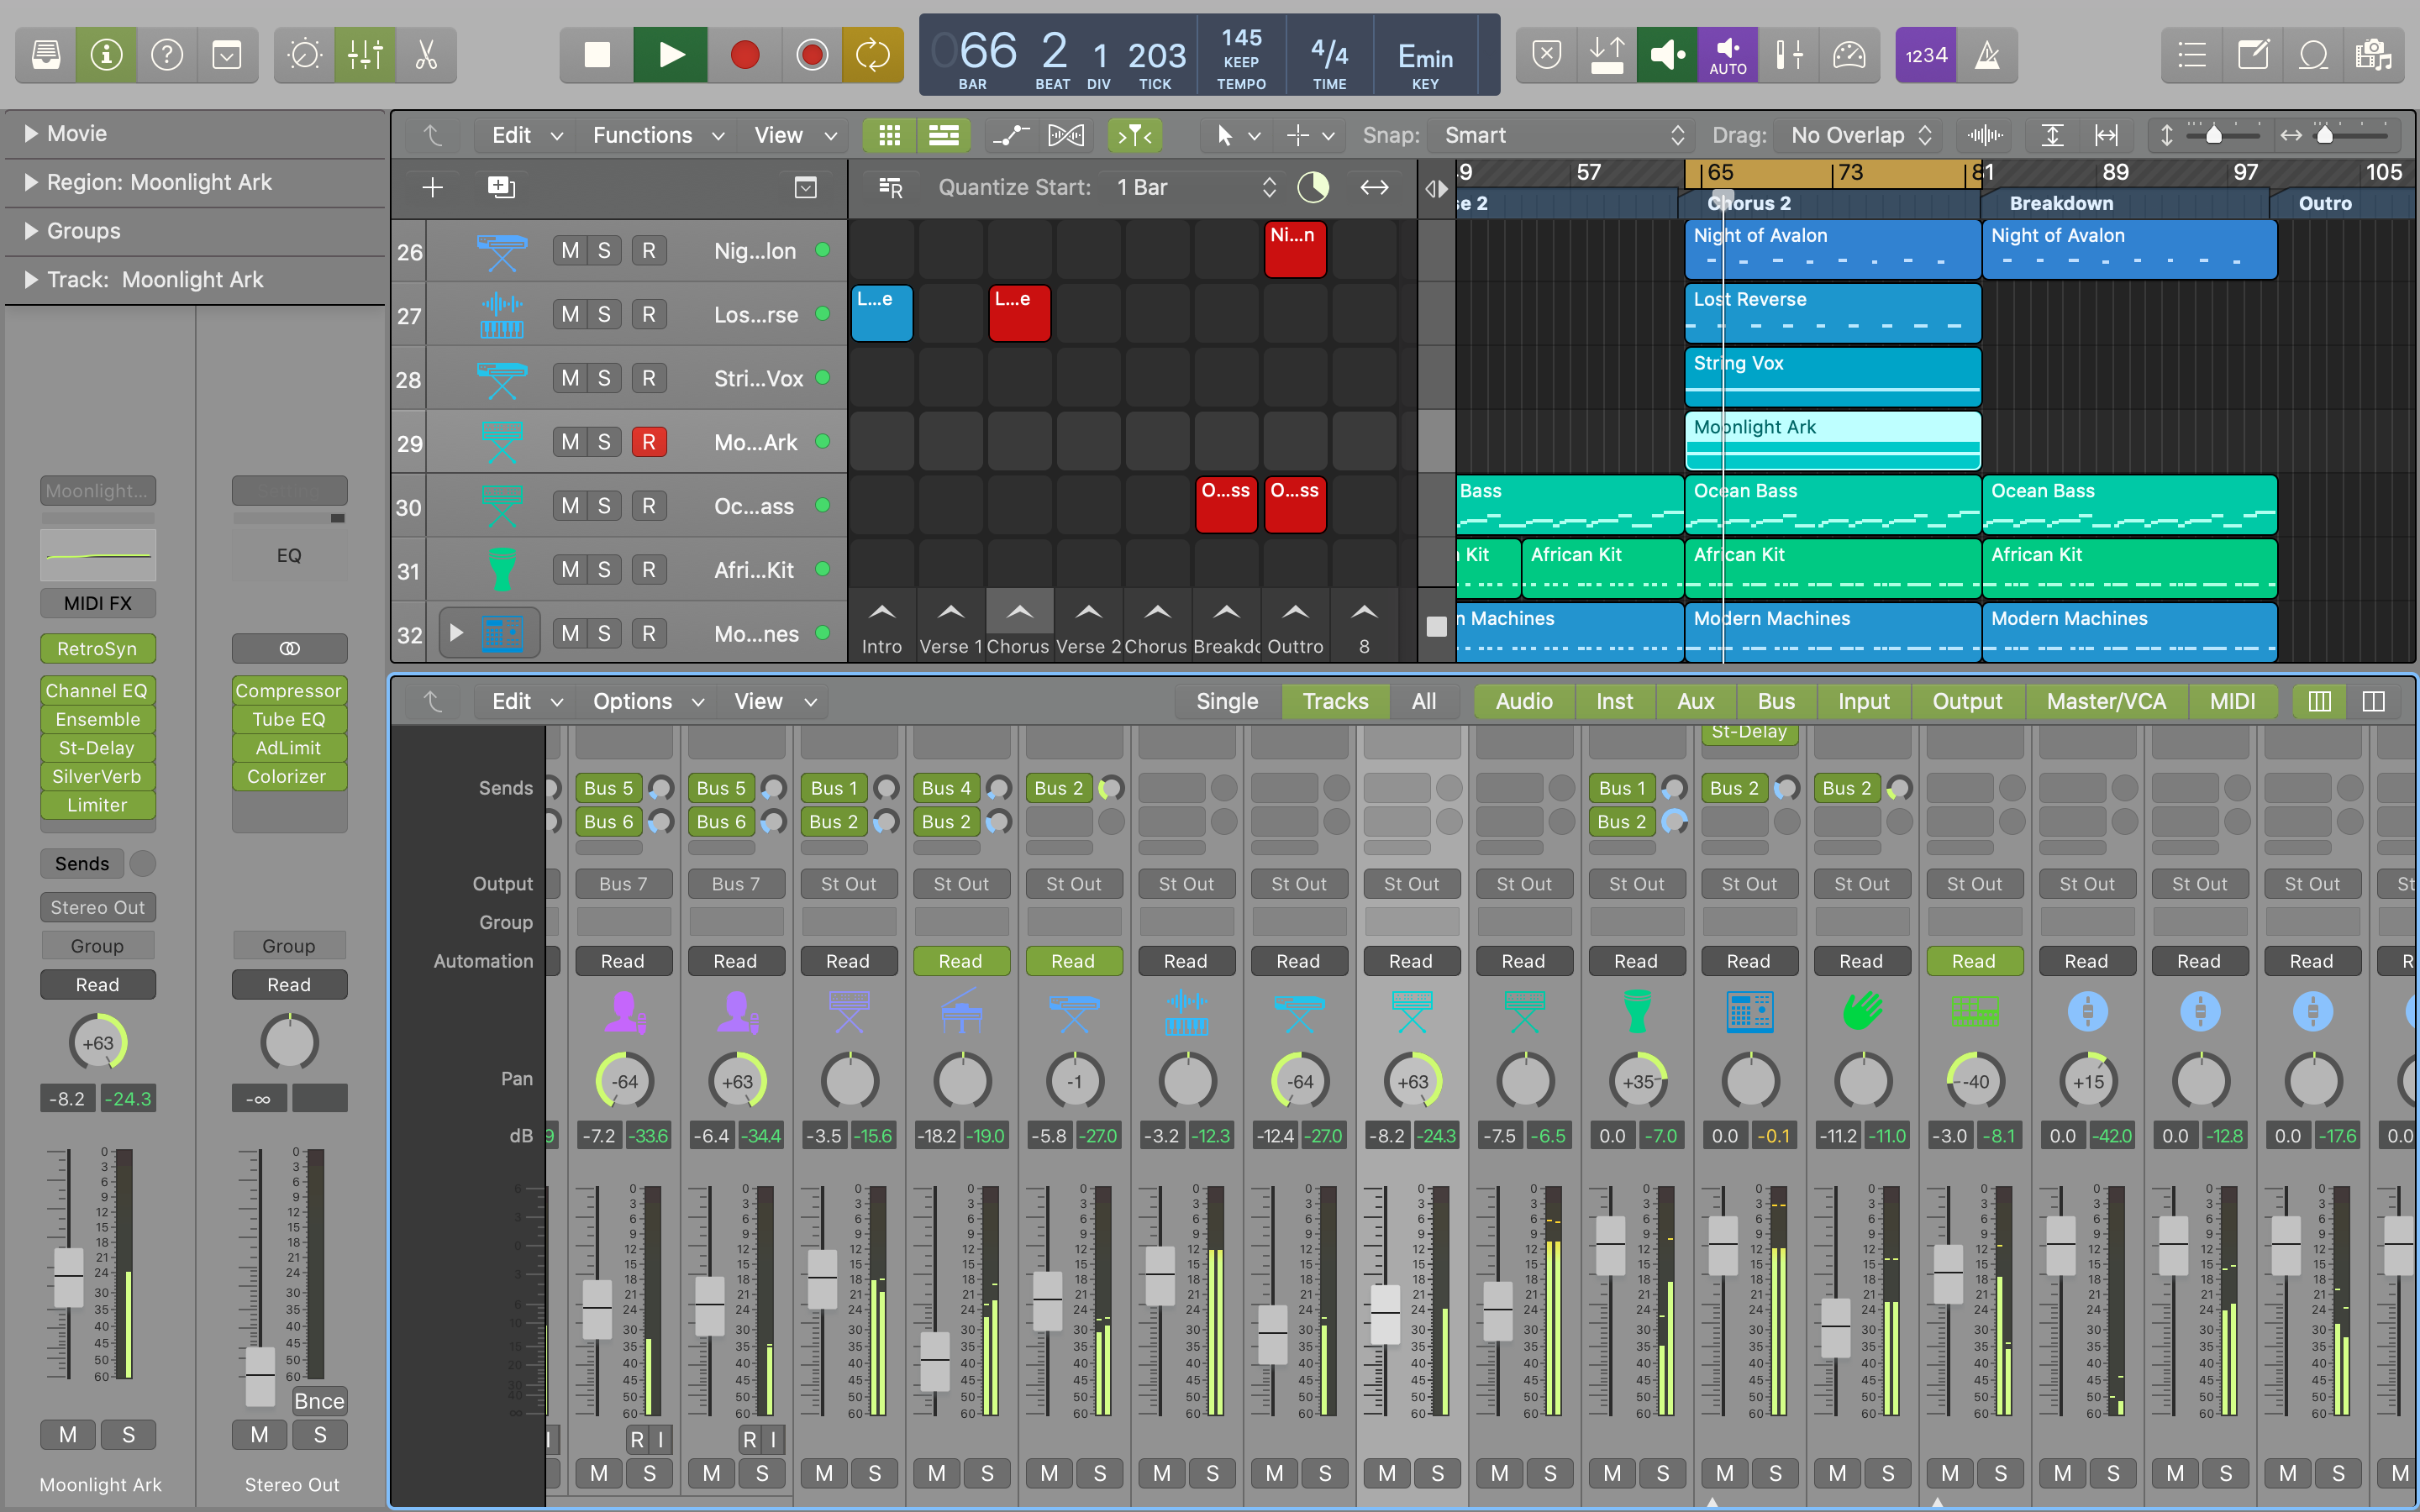Click the RetroSyn instrument slot
Image resolution: width=2420 pixels, height=1512 pixels.
tap(97, 648)
